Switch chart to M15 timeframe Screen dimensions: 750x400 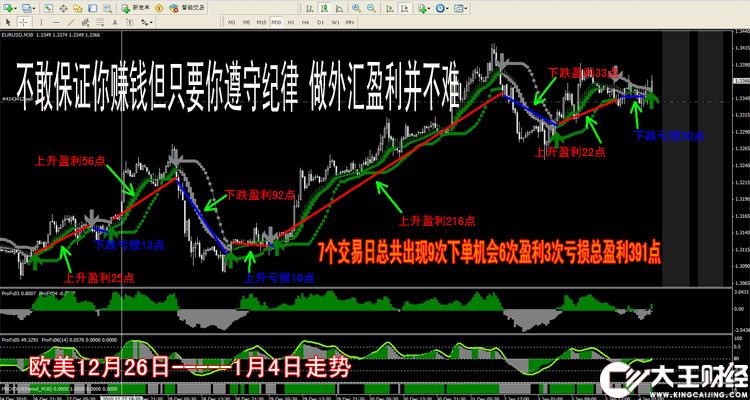262,22
